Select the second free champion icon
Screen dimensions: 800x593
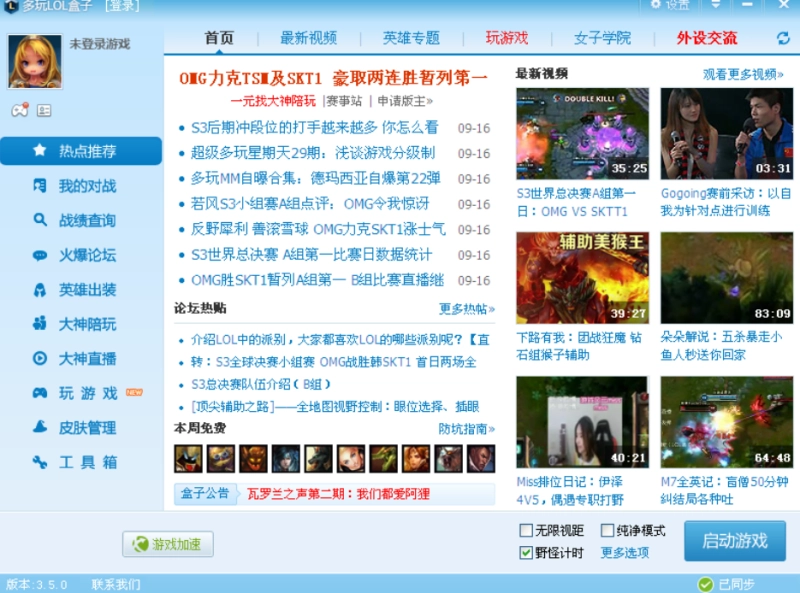pyautogui.click(x=221, y=458)
